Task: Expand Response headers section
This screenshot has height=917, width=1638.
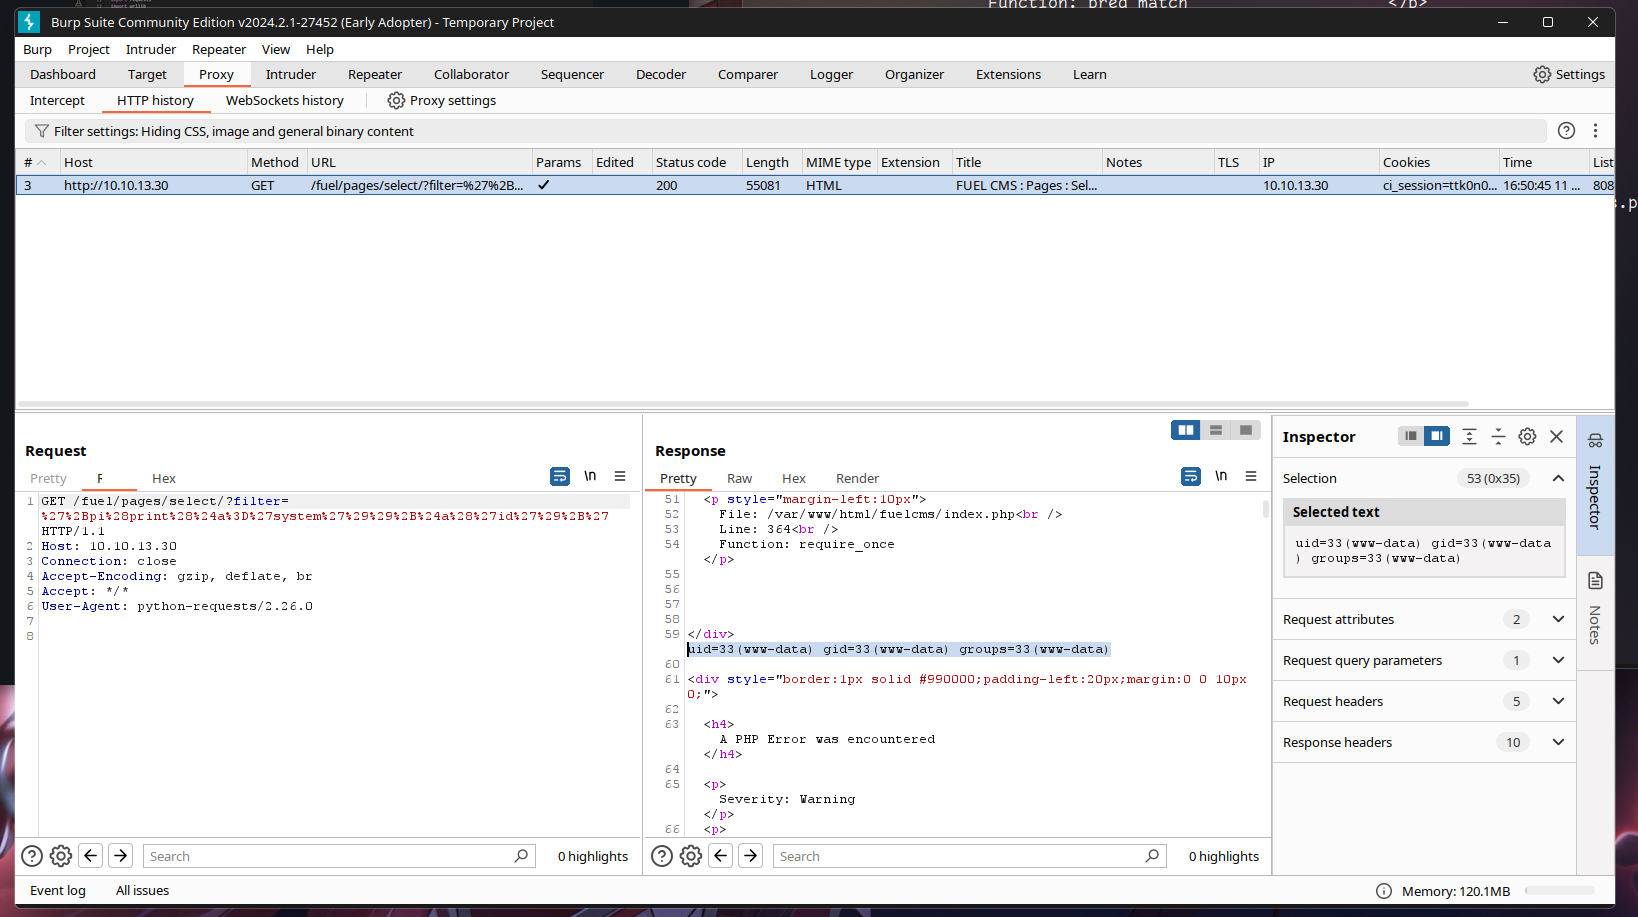Action: pyautogui.click(x=1558, y=742)
